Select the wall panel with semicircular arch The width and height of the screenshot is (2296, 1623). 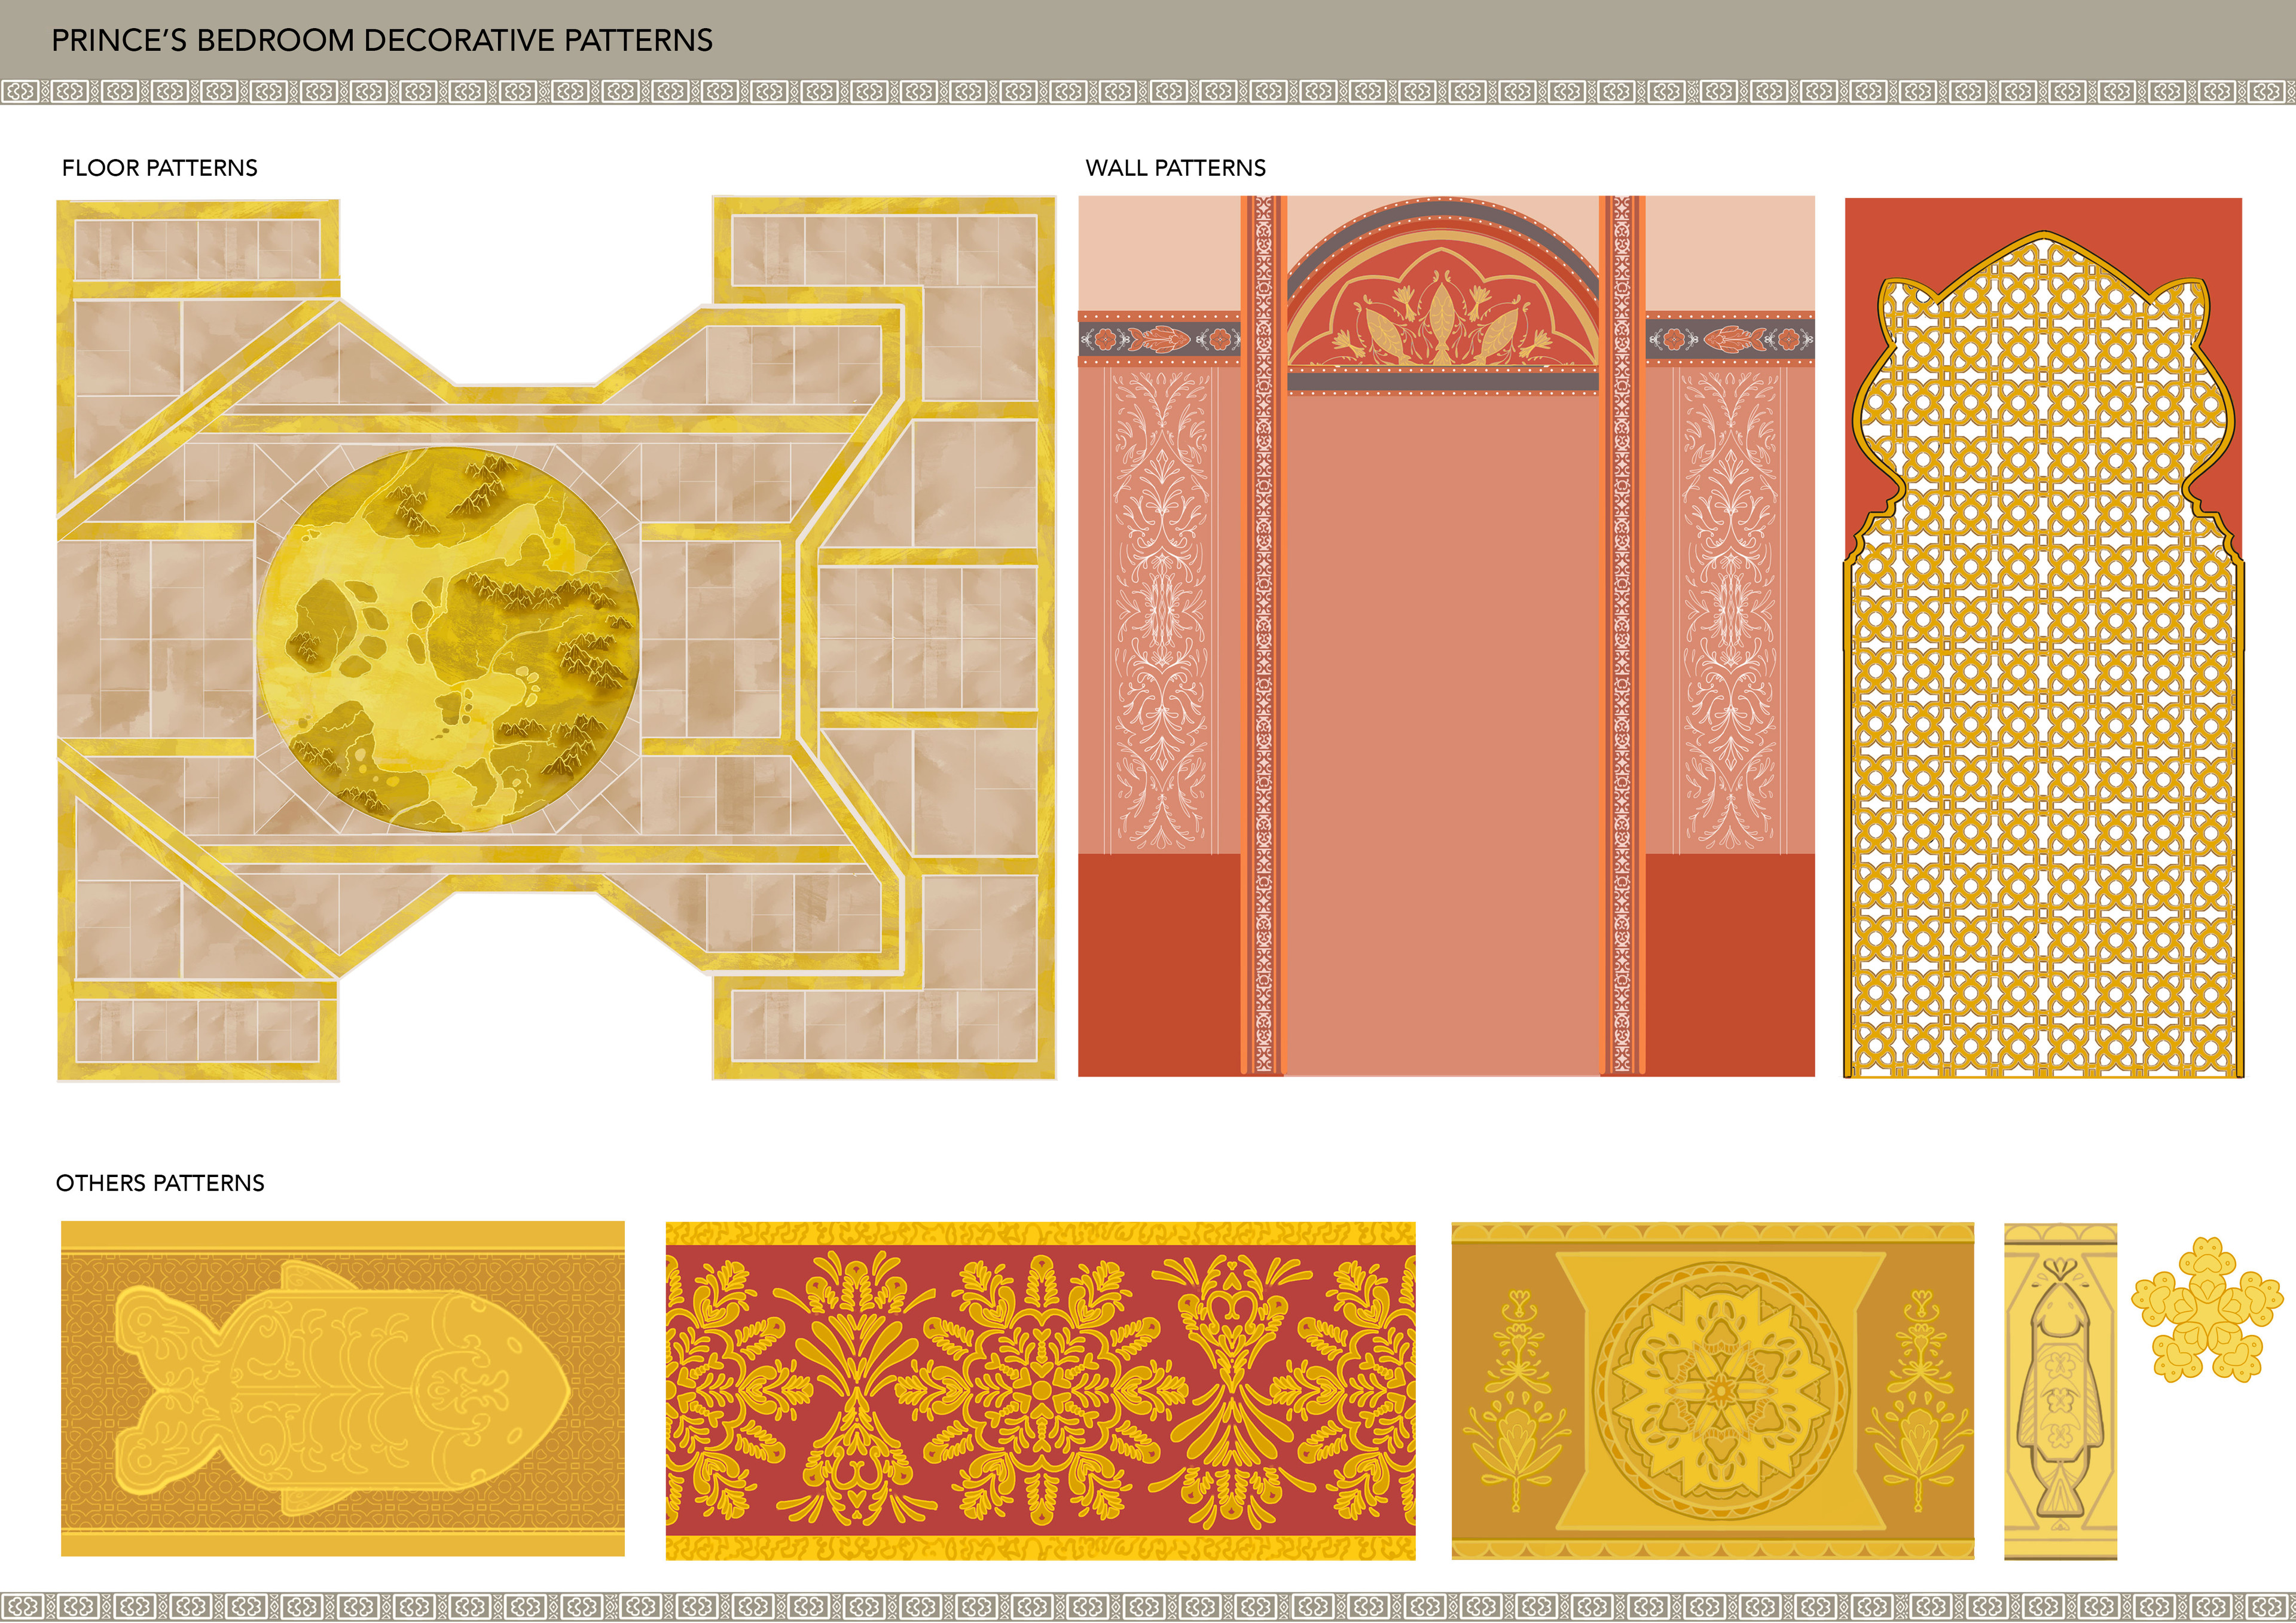click(x=1446, y=636)
